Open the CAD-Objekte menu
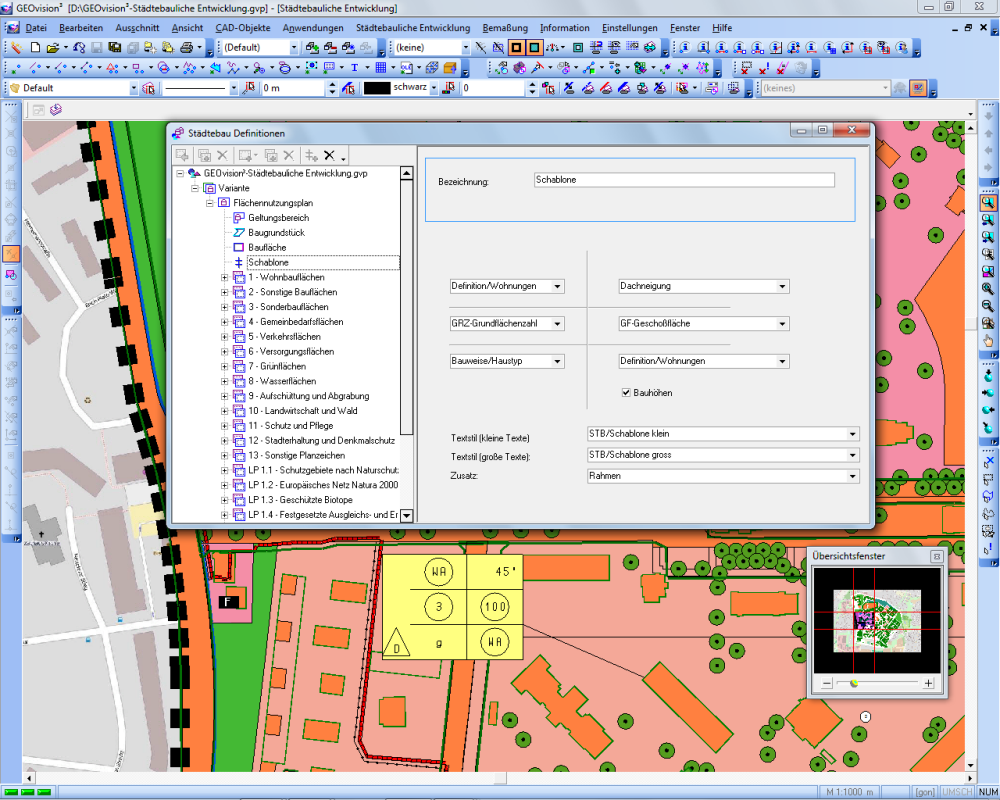This screenshot has width=1000, height=800. 242,28
